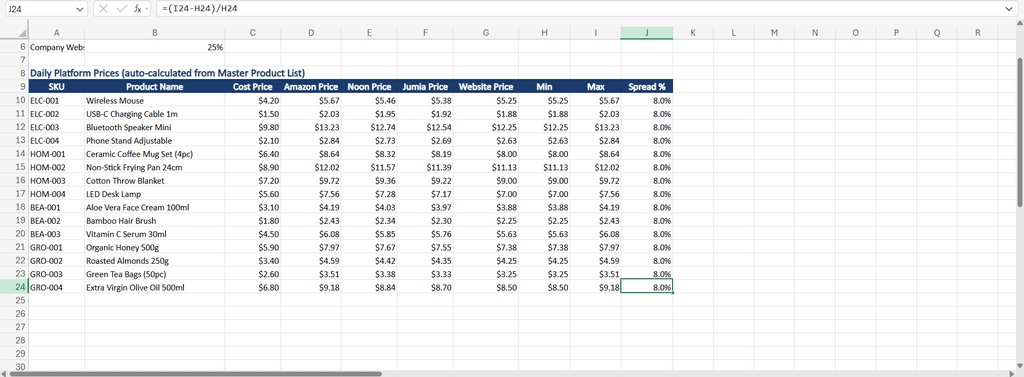This screenshot has width=1024, height=377.
Task: Select row 30 header
Action: tap(14, 367)
